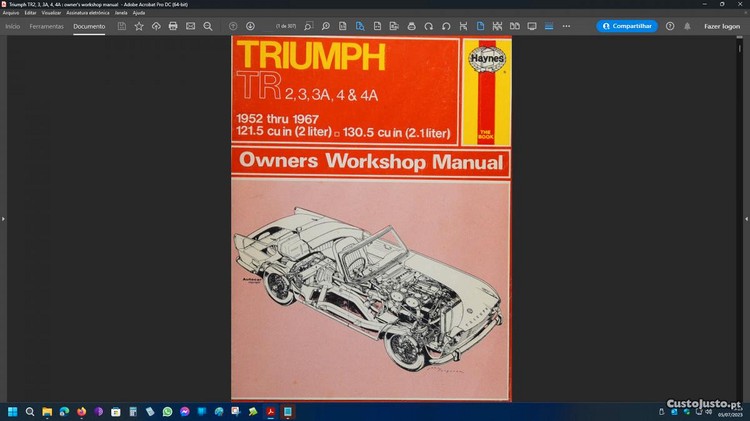750x421 pixels.
Task: Open the Arquivo menu
Action: coord(11,12)
